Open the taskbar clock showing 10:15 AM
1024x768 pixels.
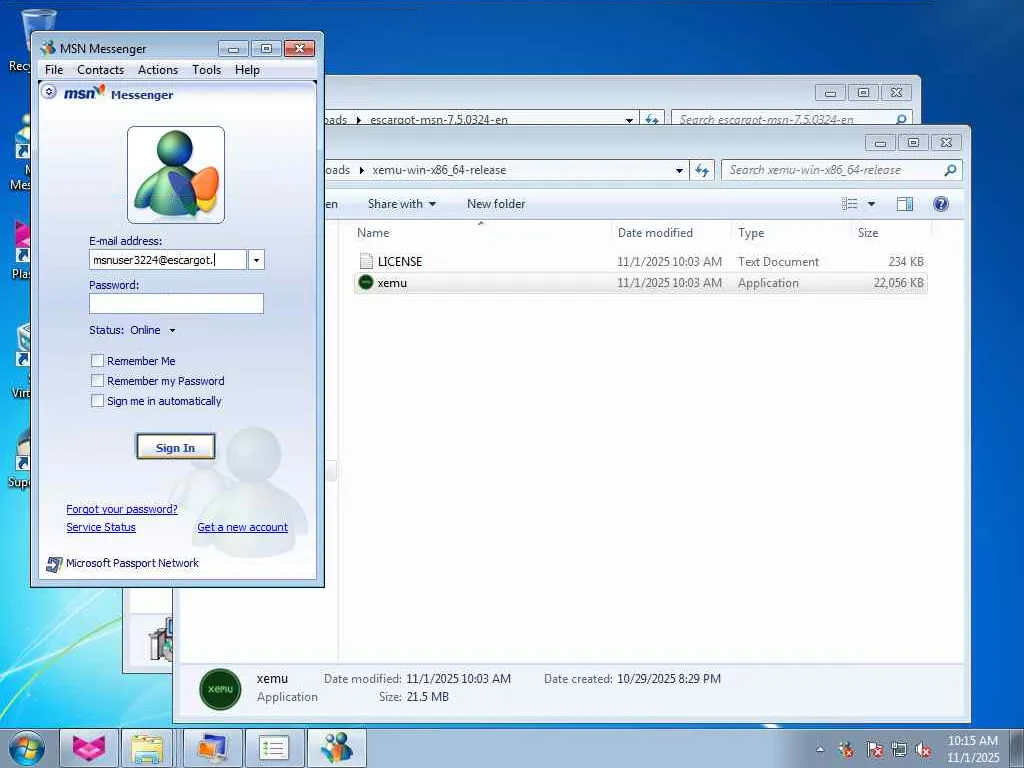[x=972, y=748]
